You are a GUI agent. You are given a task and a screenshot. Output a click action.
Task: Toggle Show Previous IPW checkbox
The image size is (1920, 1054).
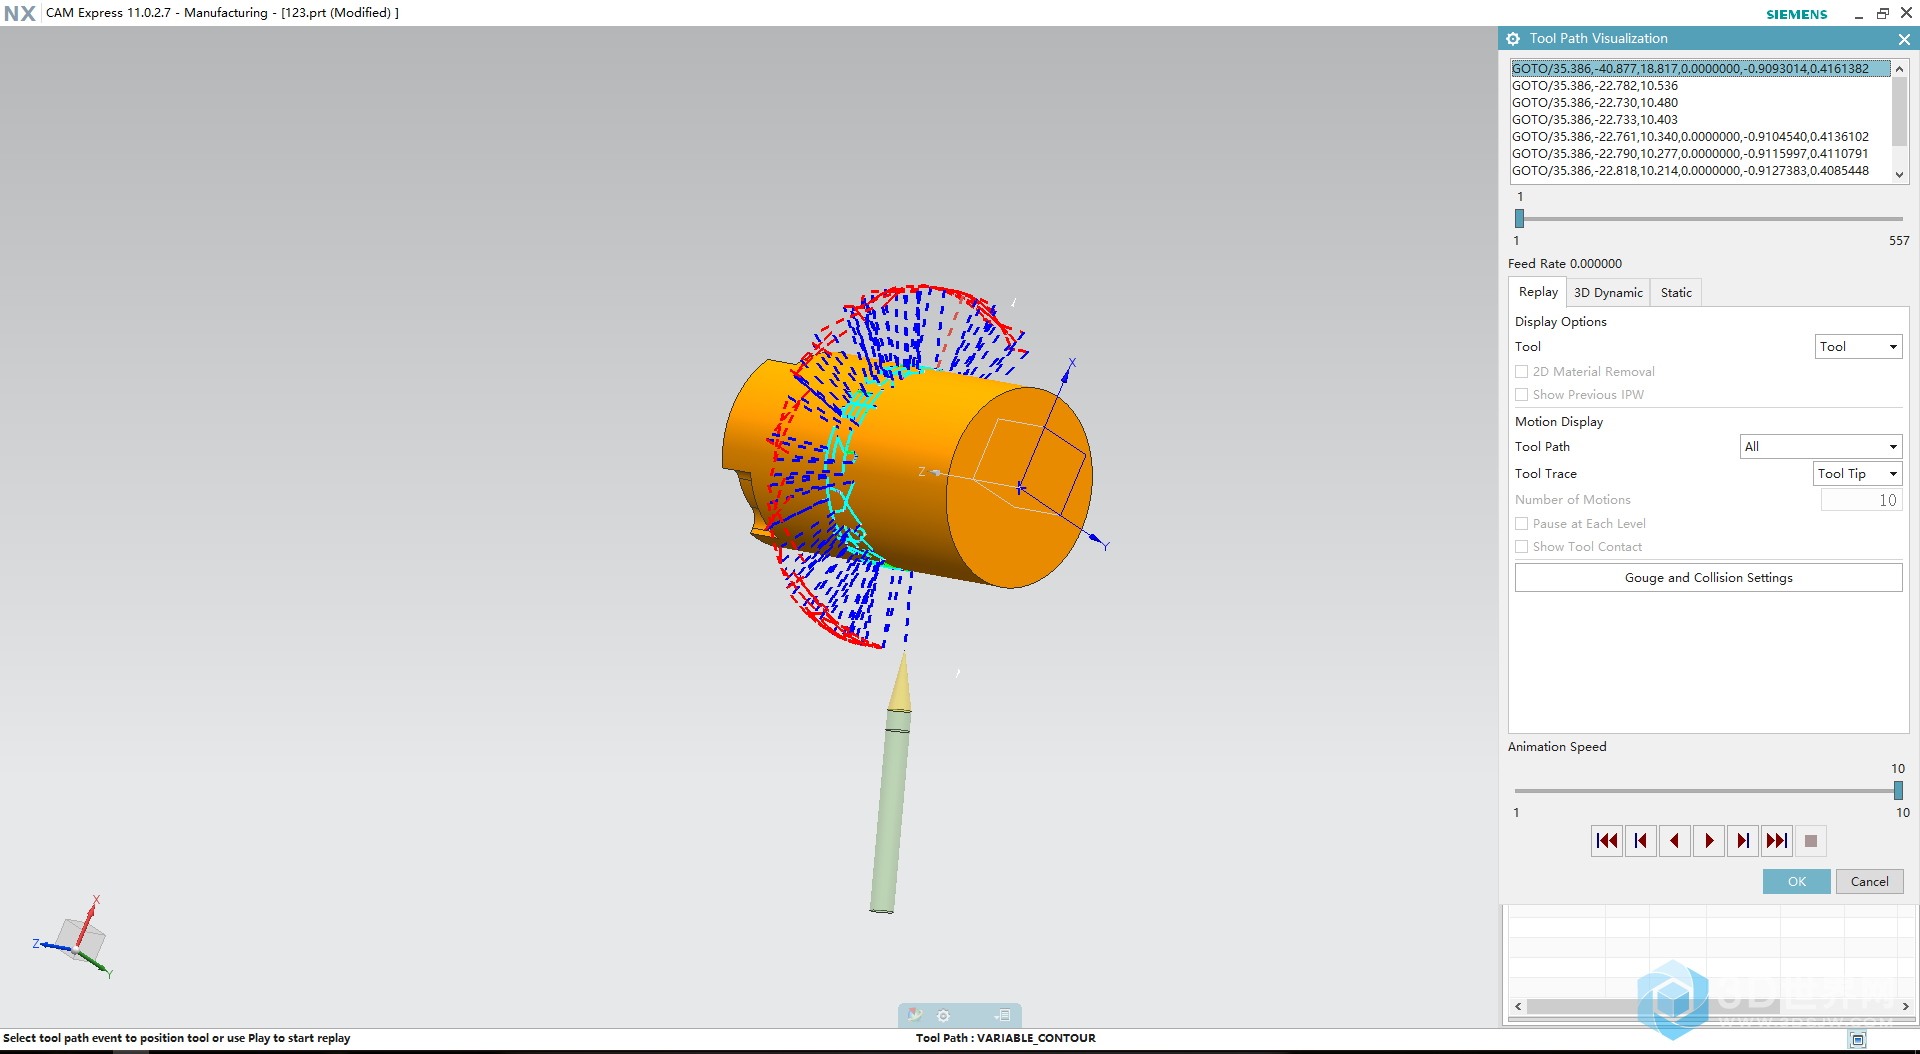pos(1522,395)
